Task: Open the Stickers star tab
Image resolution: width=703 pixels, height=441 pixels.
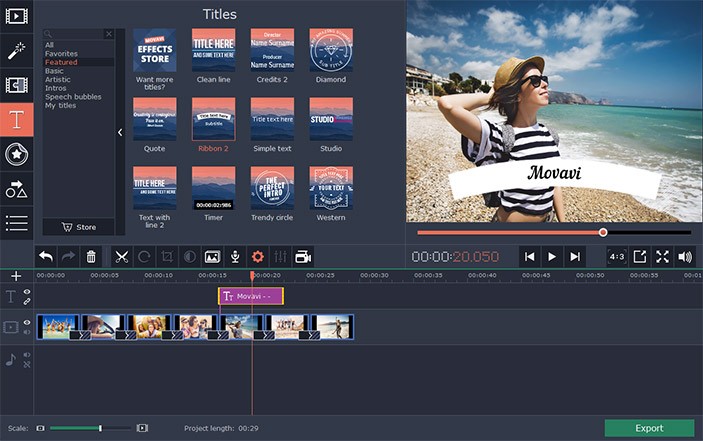Action: click(17, 154)
